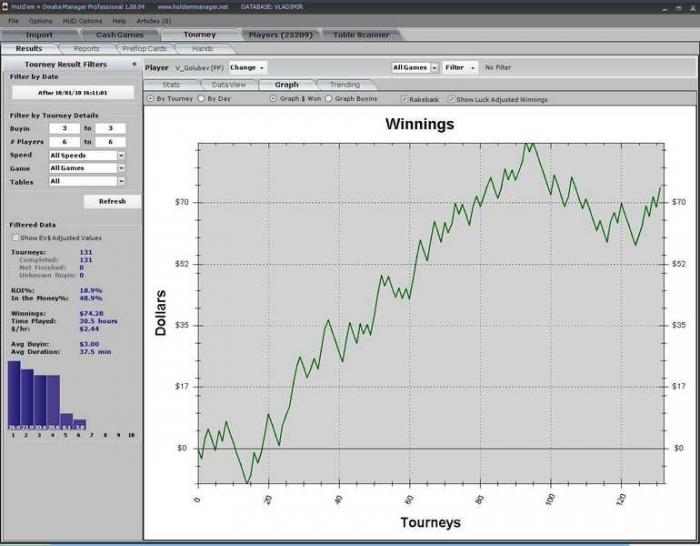
Task: Click the ROI% value 18.9%
Action: click(91, 291)
